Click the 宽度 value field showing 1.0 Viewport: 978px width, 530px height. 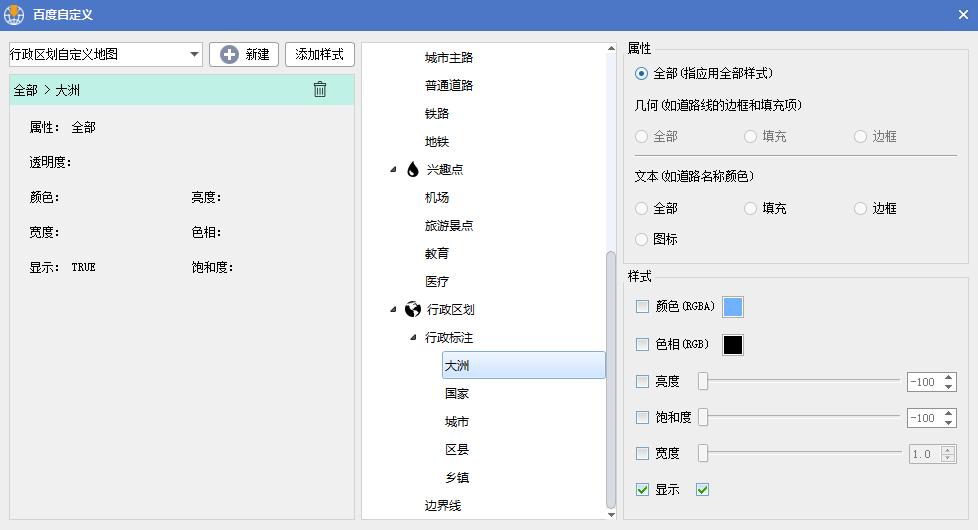click(x=924, y=454)
